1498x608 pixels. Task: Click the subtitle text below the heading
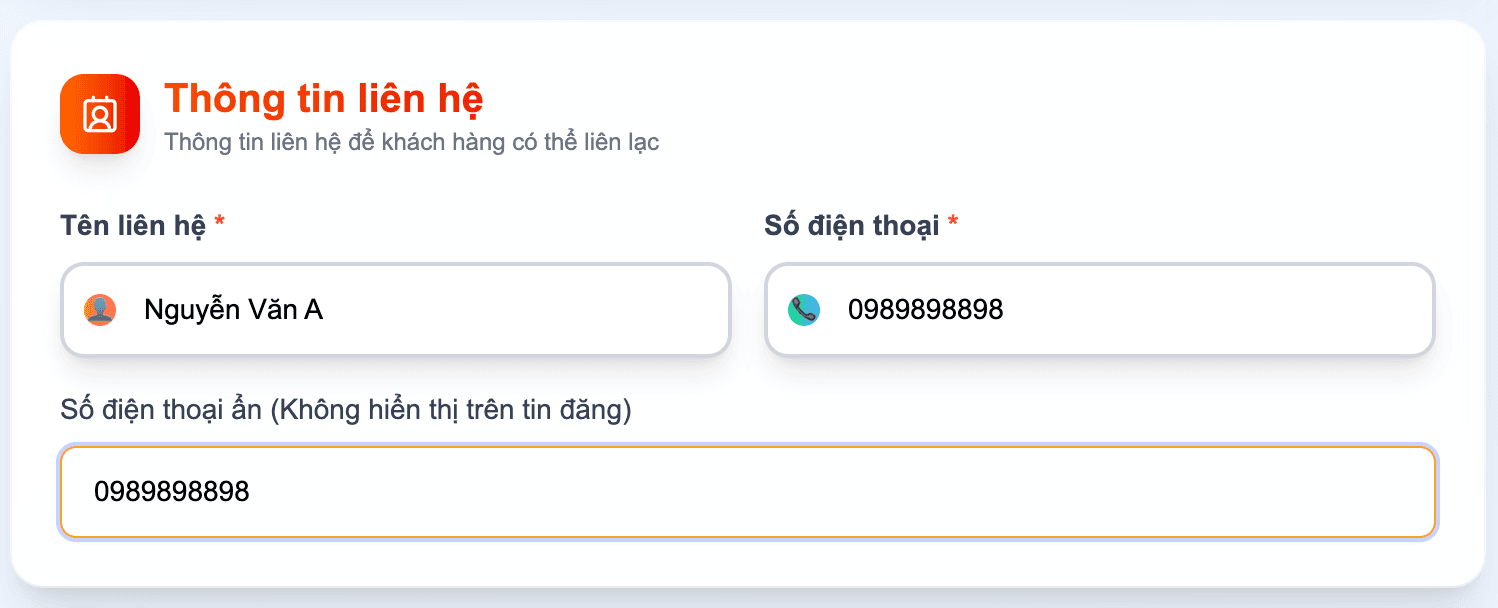click(411, 142)
